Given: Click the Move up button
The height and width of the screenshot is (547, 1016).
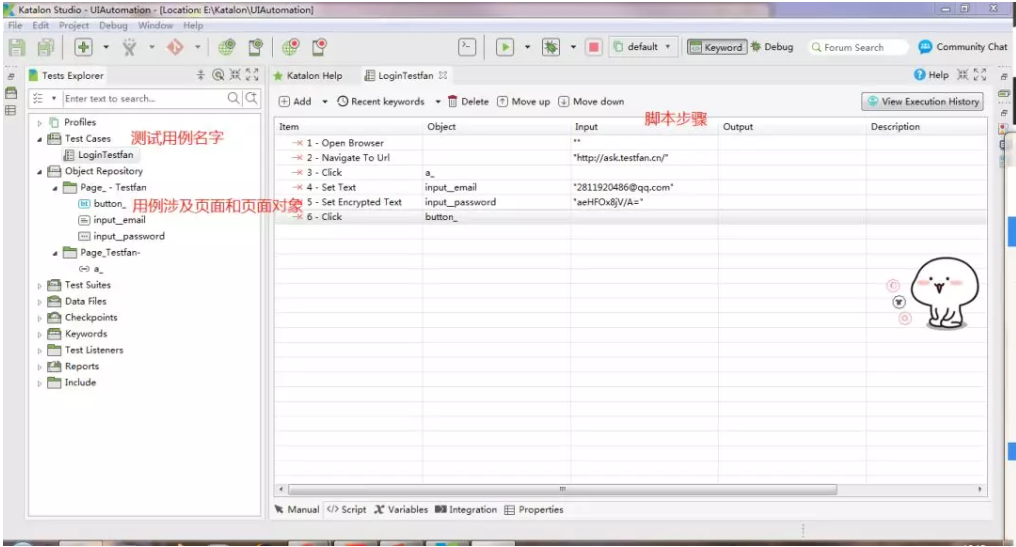Looking at the screenshot, I should pyautogui.click(x=524, y=102).
